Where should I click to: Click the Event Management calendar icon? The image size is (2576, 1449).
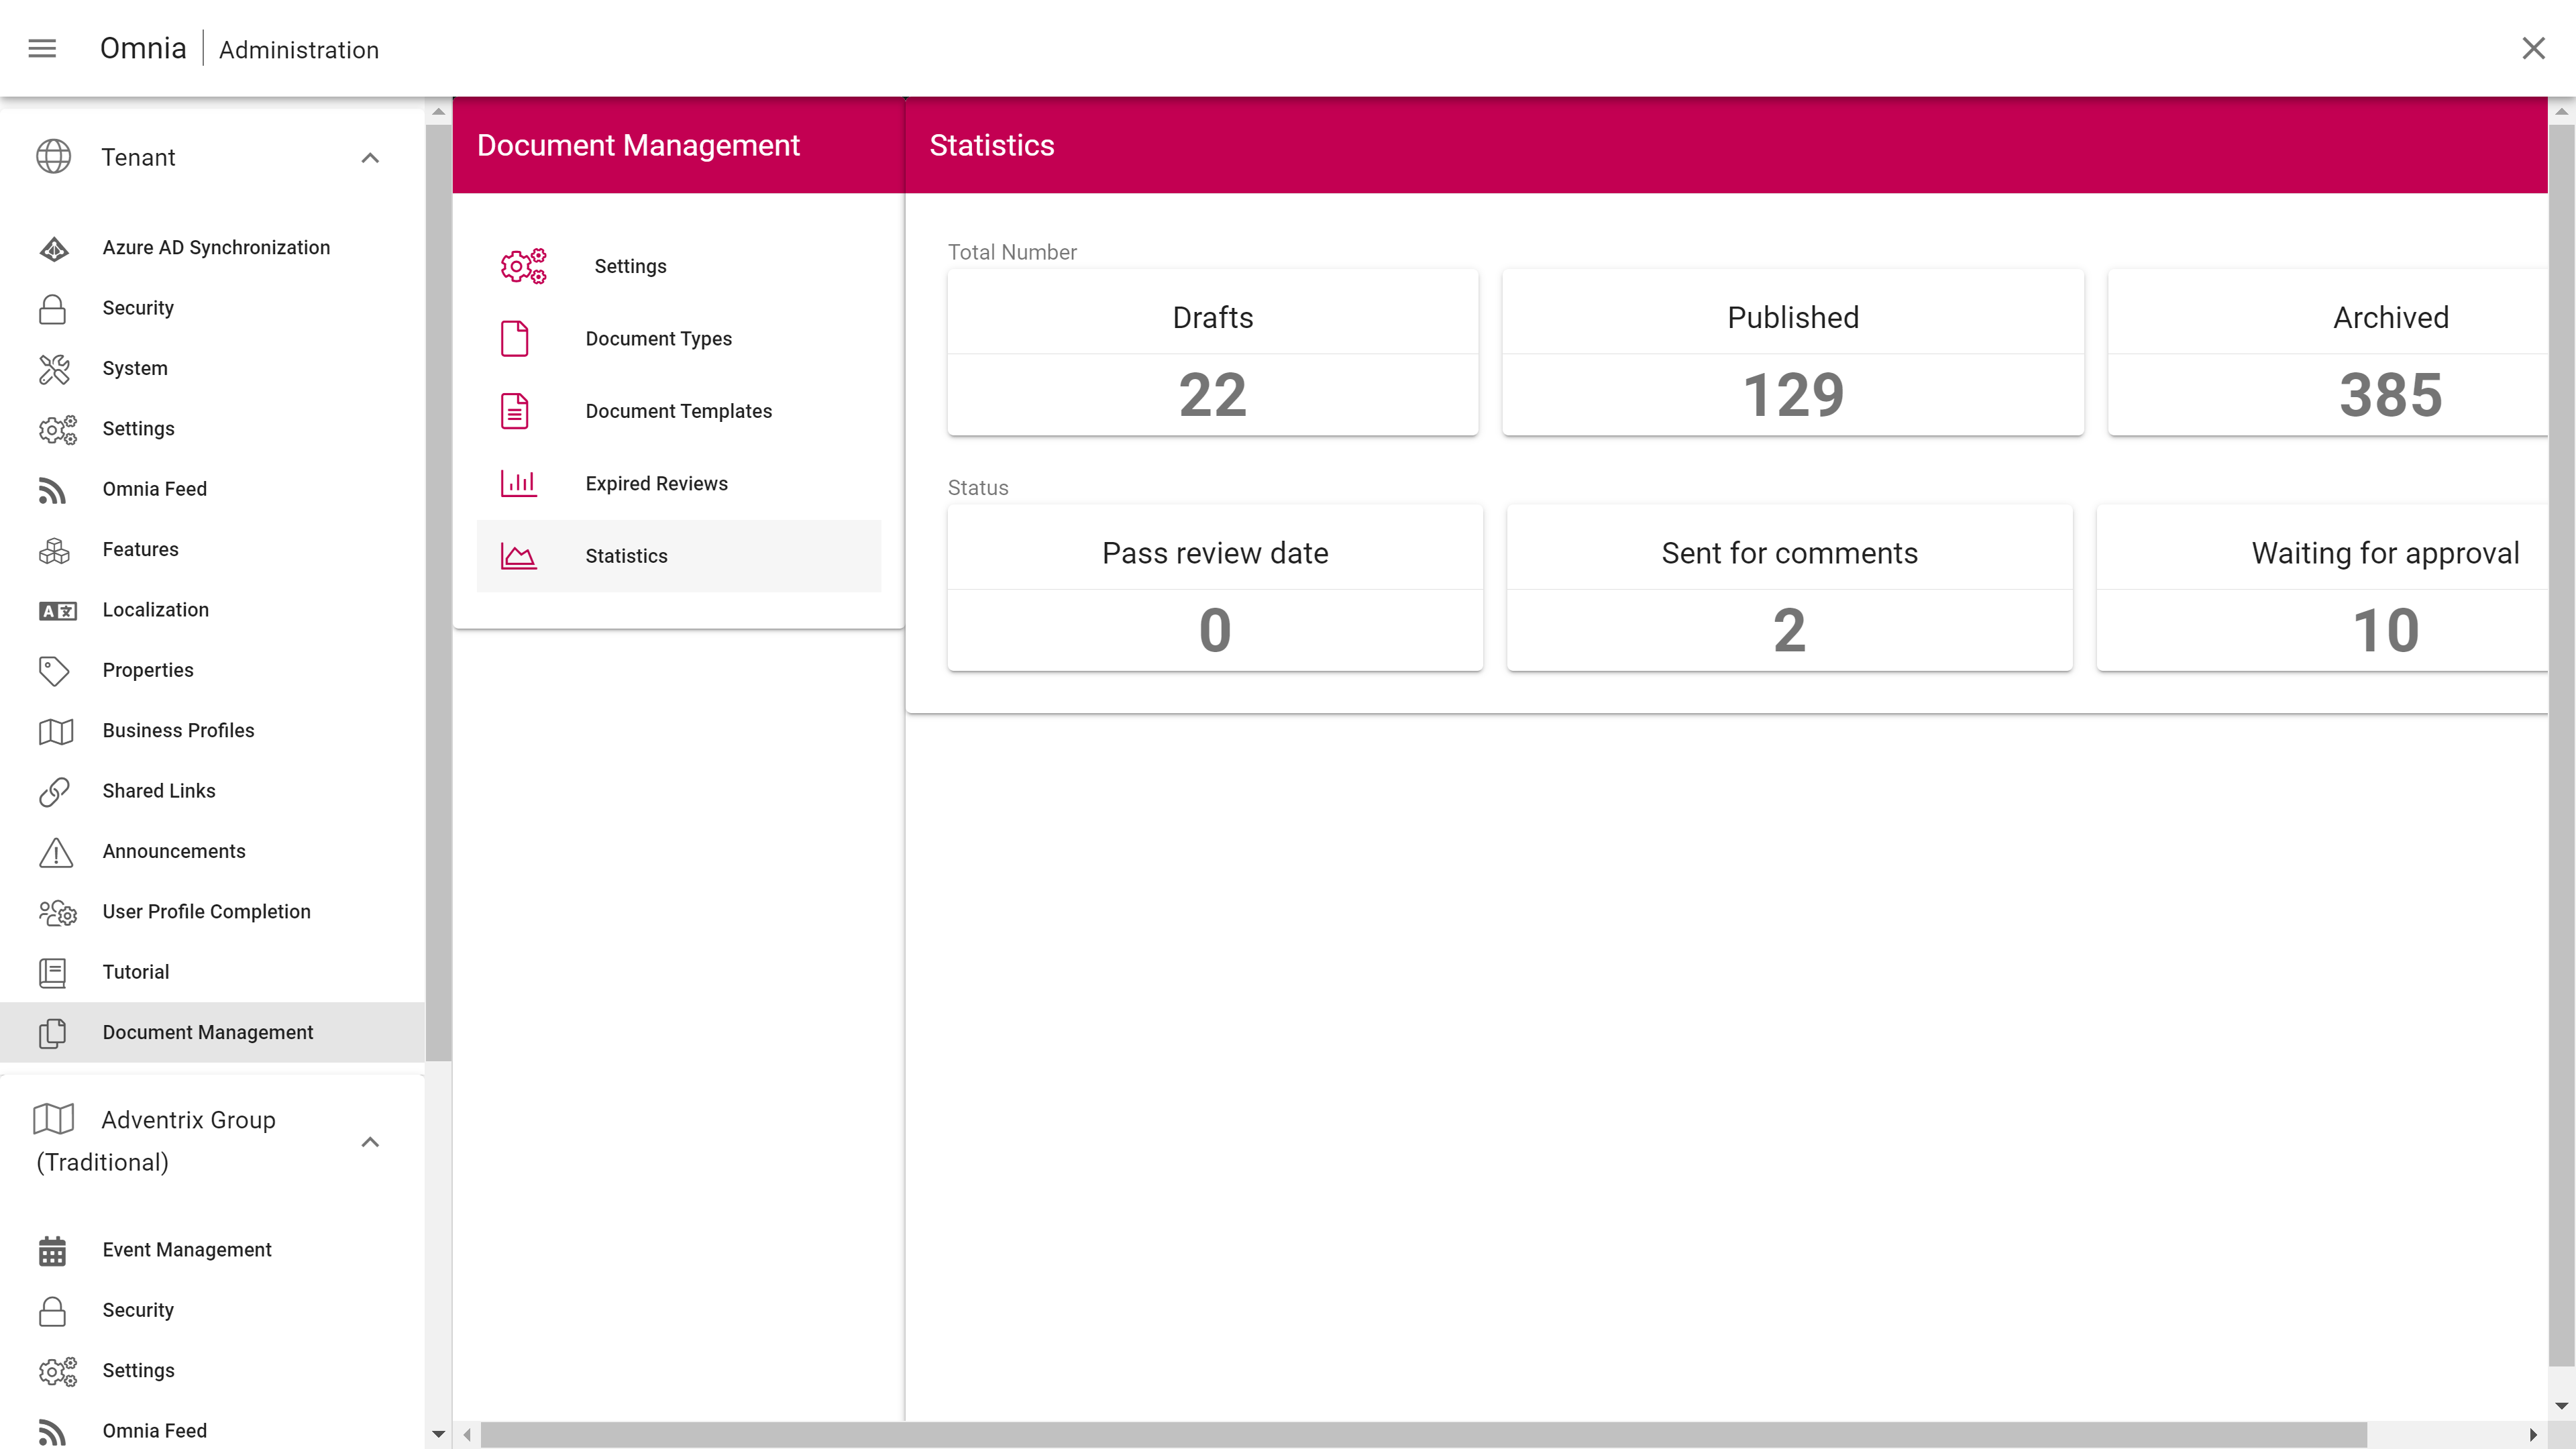pyautogui.click(x=52, y=1251)
